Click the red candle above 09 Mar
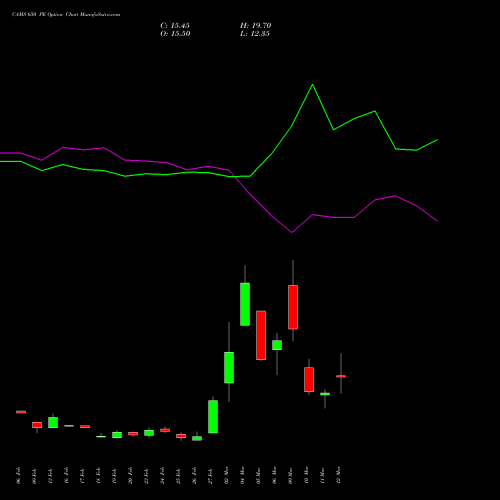The height and width of the screenshot is (500, 500). coord(293,307)
